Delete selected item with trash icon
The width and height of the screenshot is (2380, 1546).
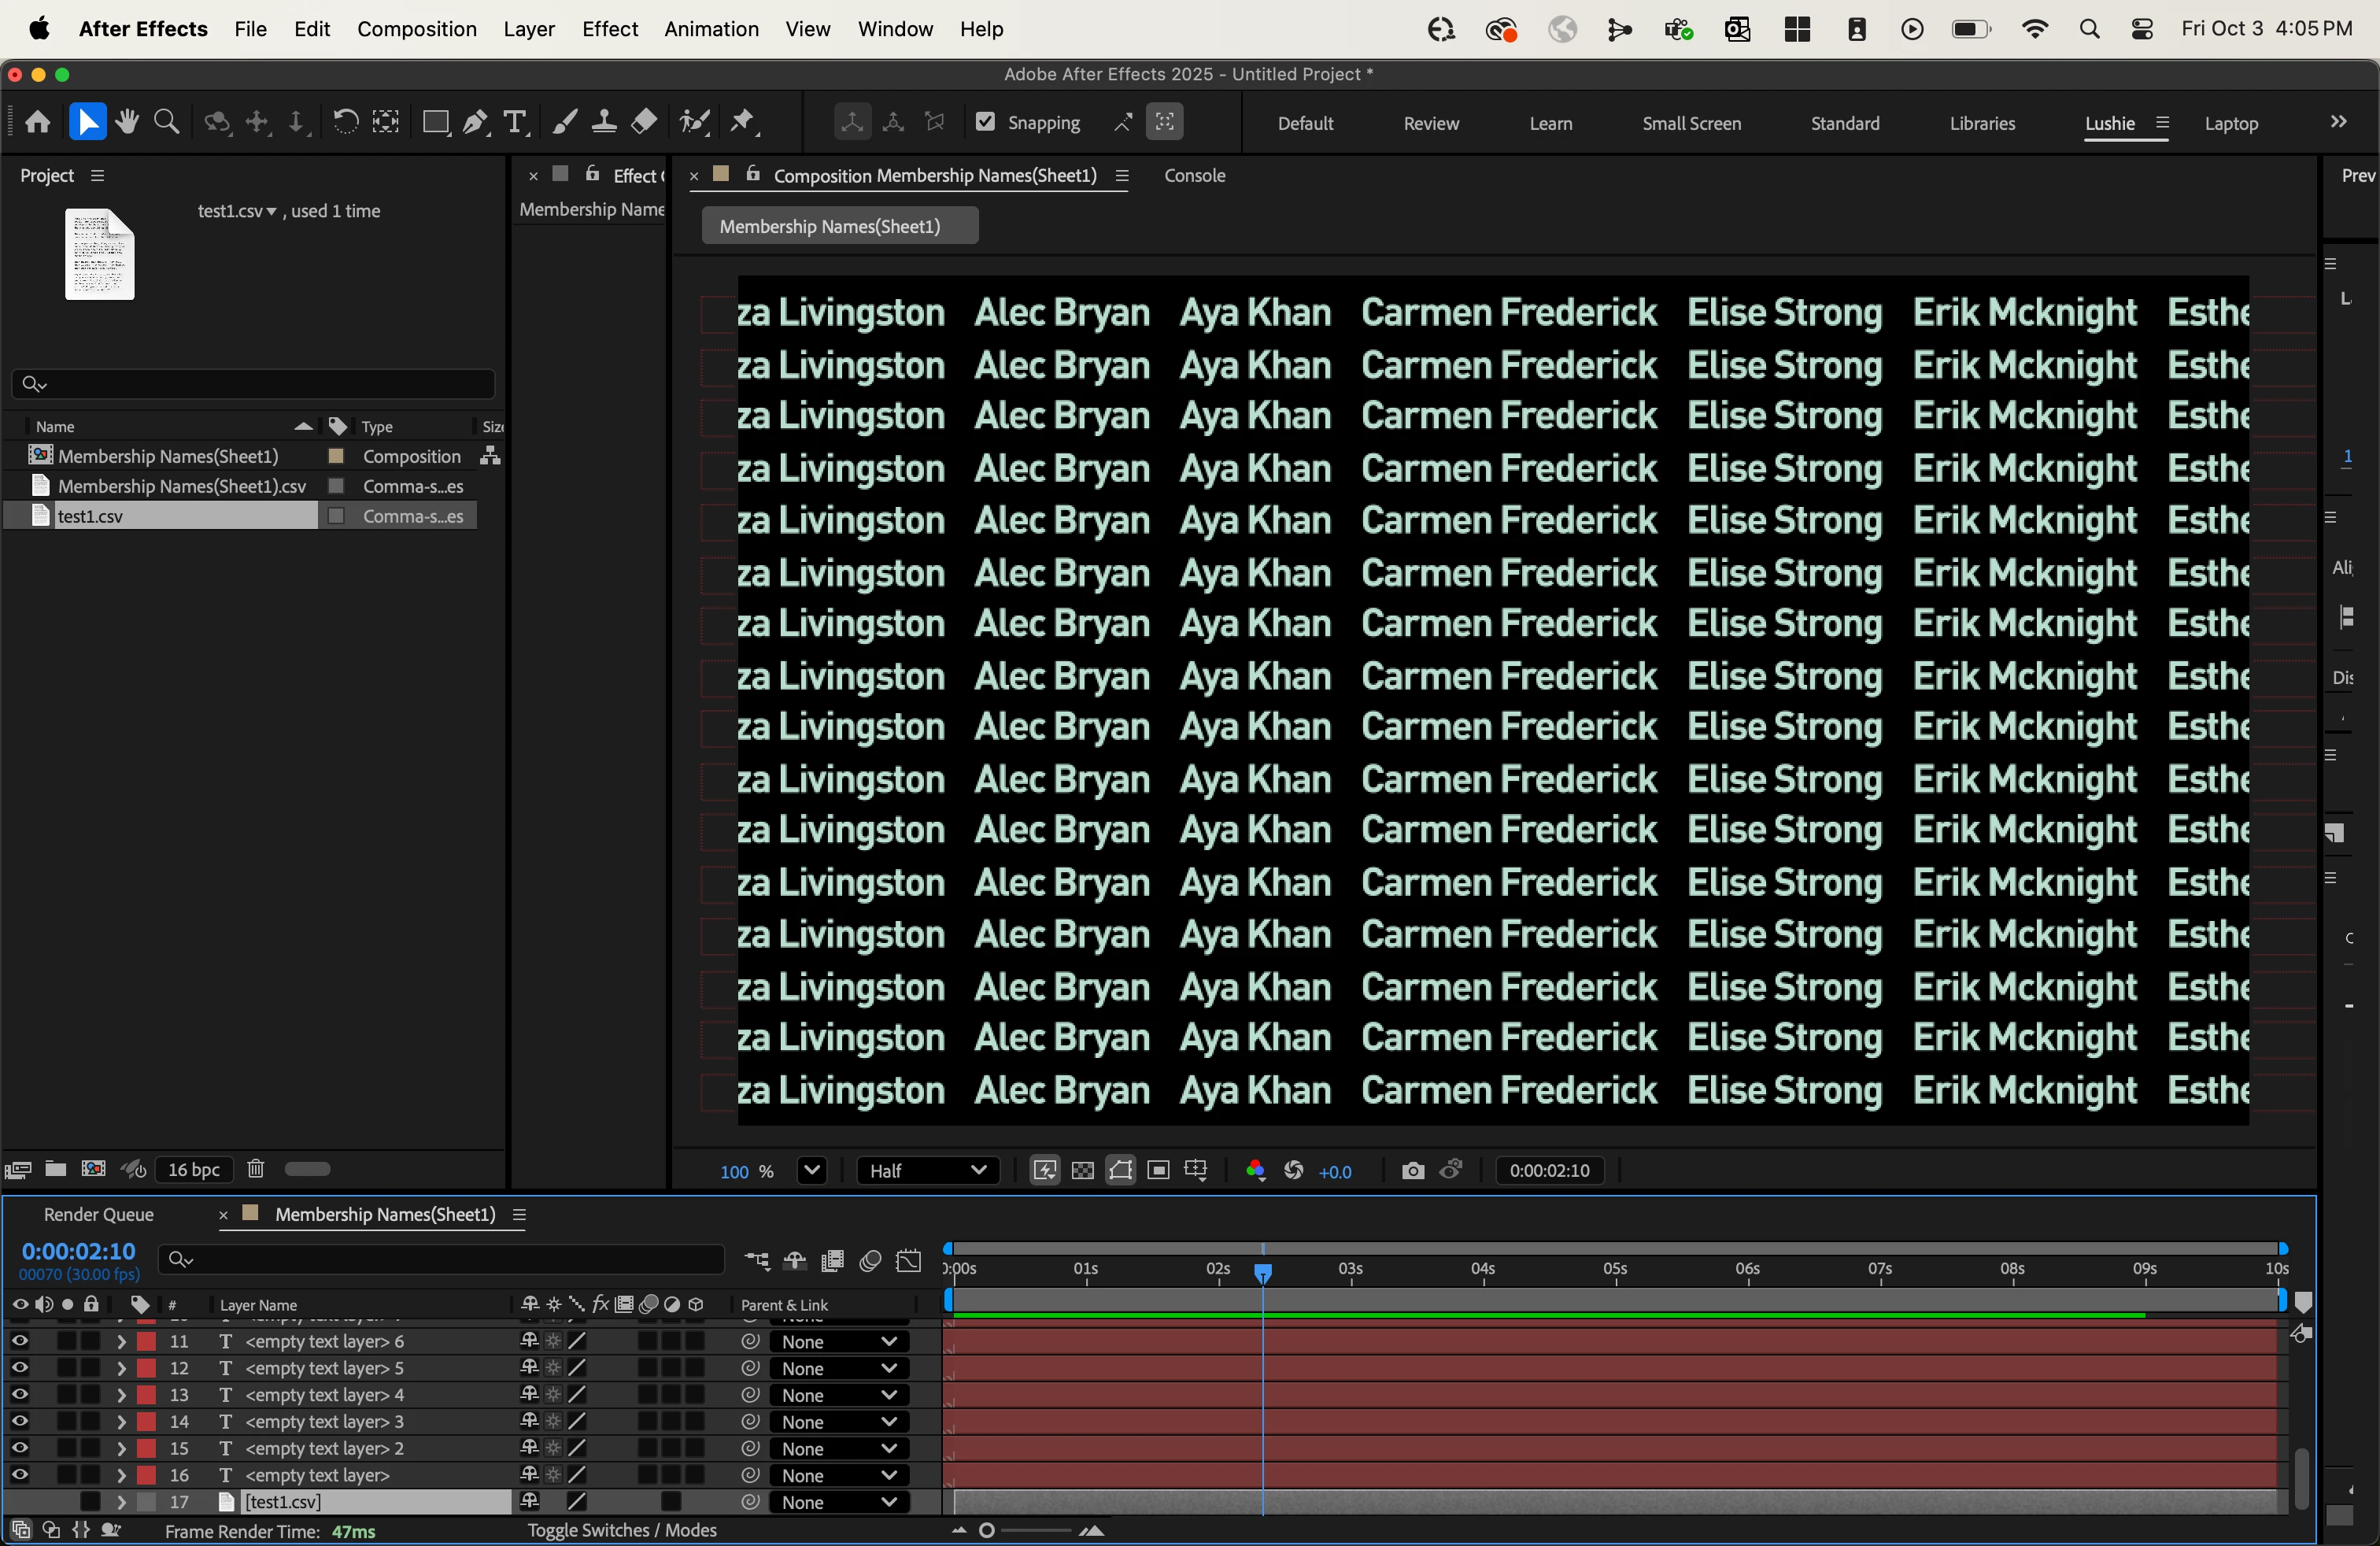pos(256,1169)
